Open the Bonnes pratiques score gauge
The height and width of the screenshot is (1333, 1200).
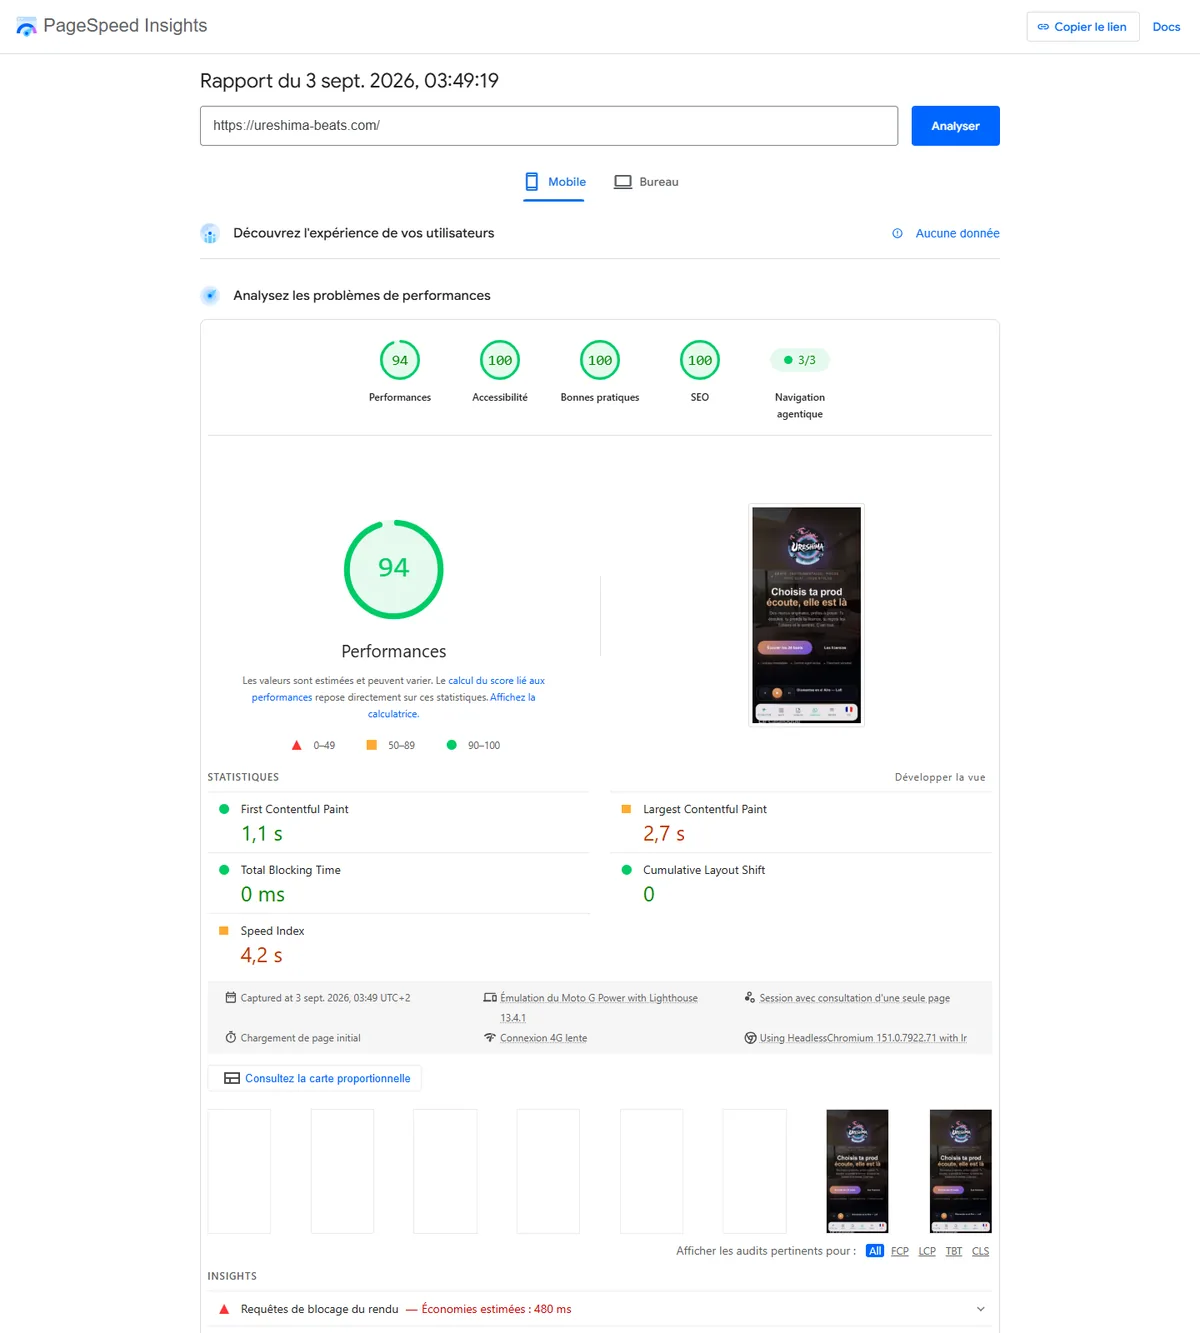tap(600, 360)
